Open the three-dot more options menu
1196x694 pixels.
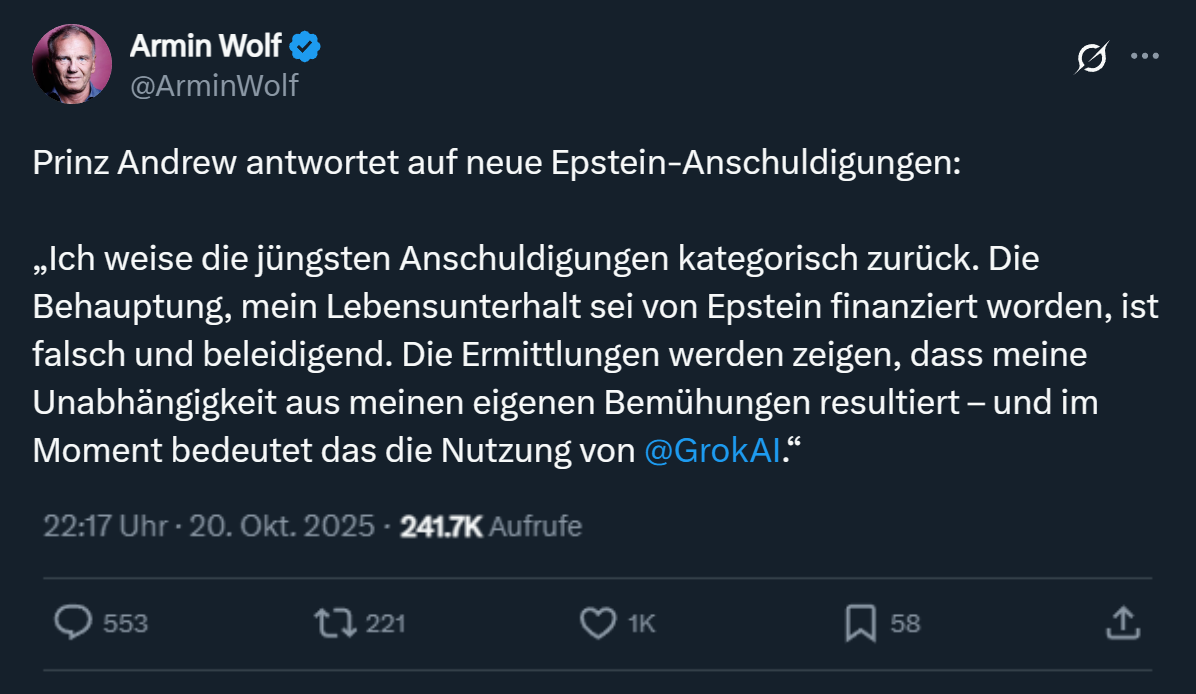(1144, 57)
